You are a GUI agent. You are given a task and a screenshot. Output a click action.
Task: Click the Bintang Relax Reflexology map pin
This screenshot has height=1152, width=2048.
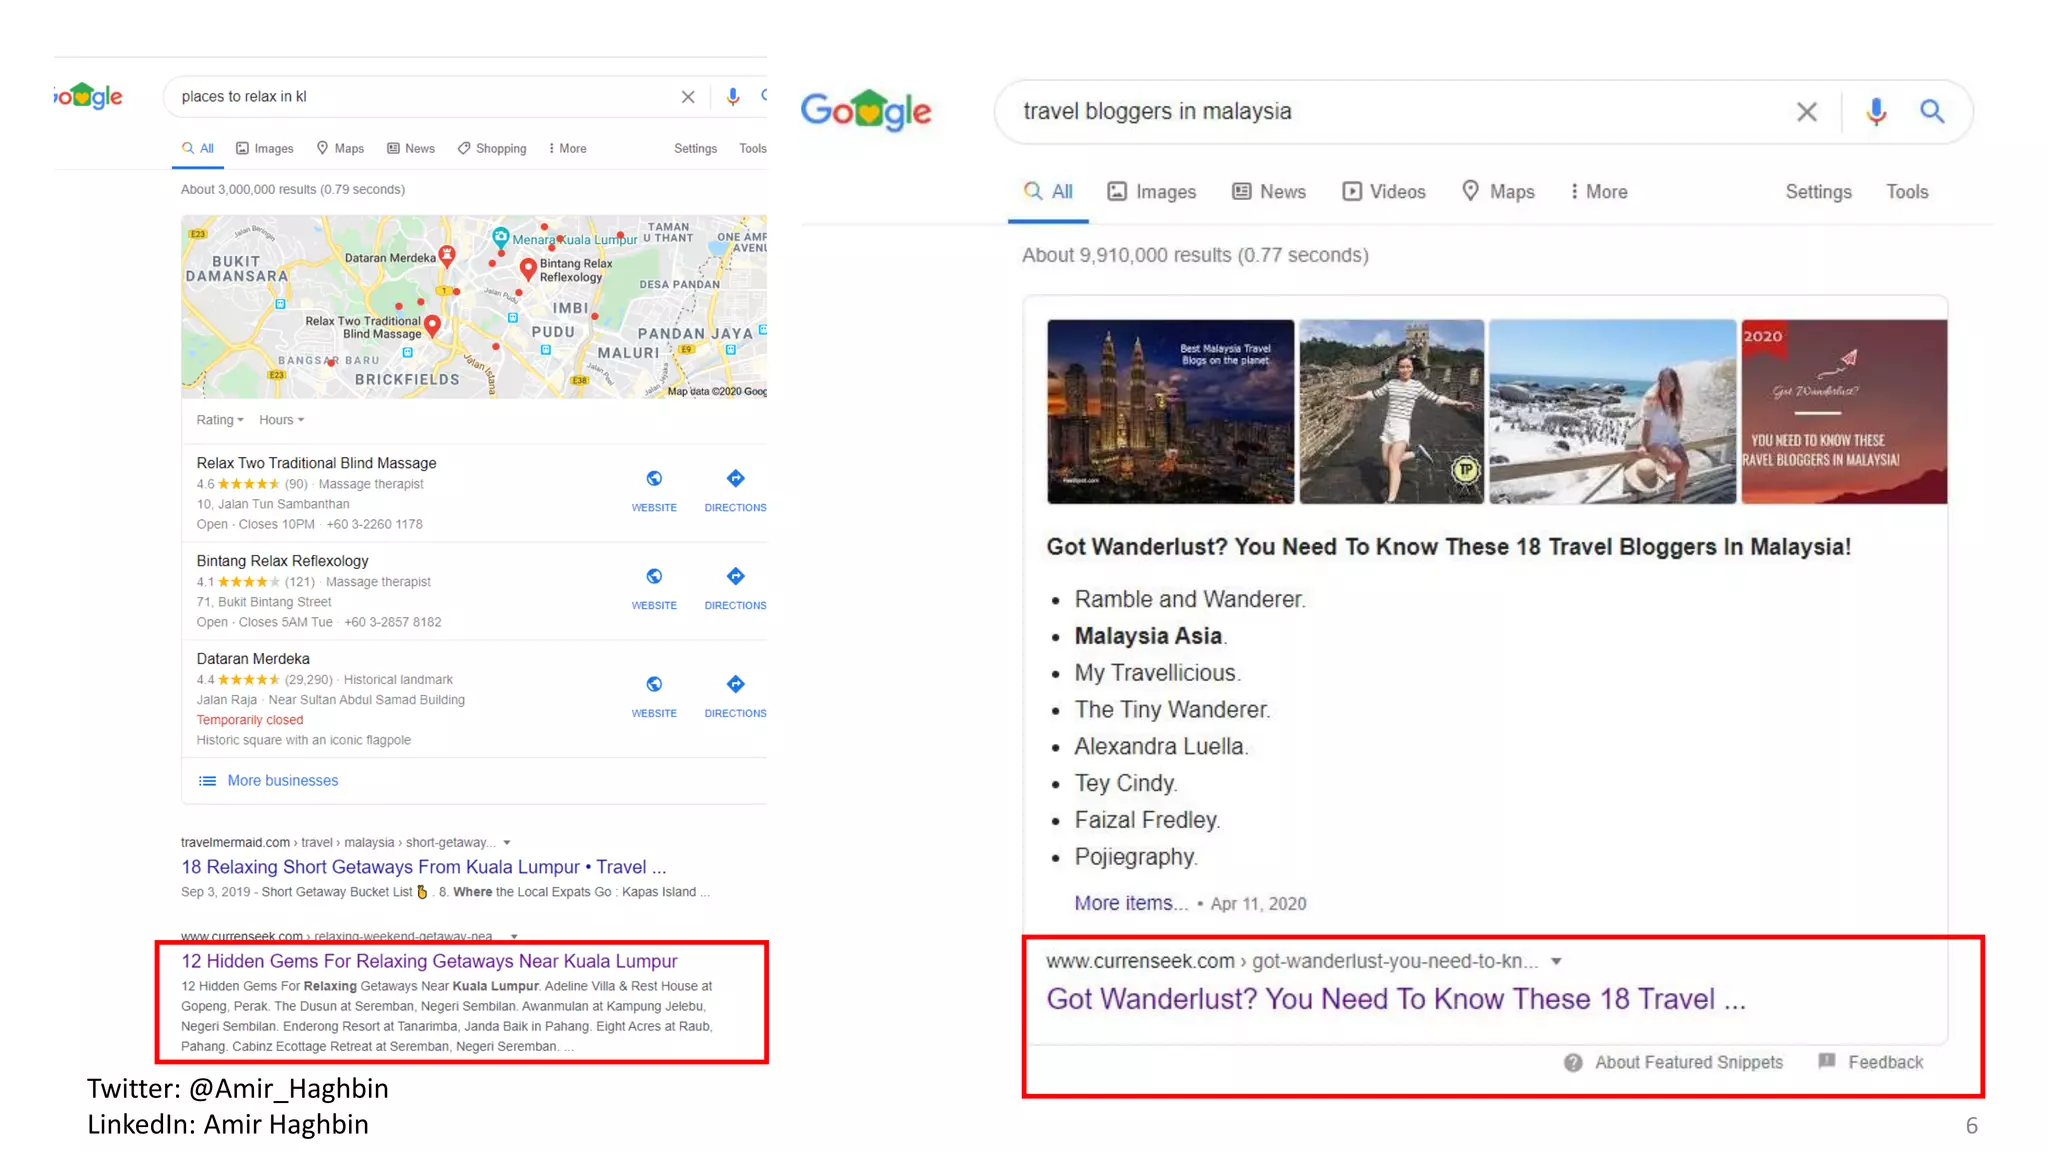tap(528, 267)
